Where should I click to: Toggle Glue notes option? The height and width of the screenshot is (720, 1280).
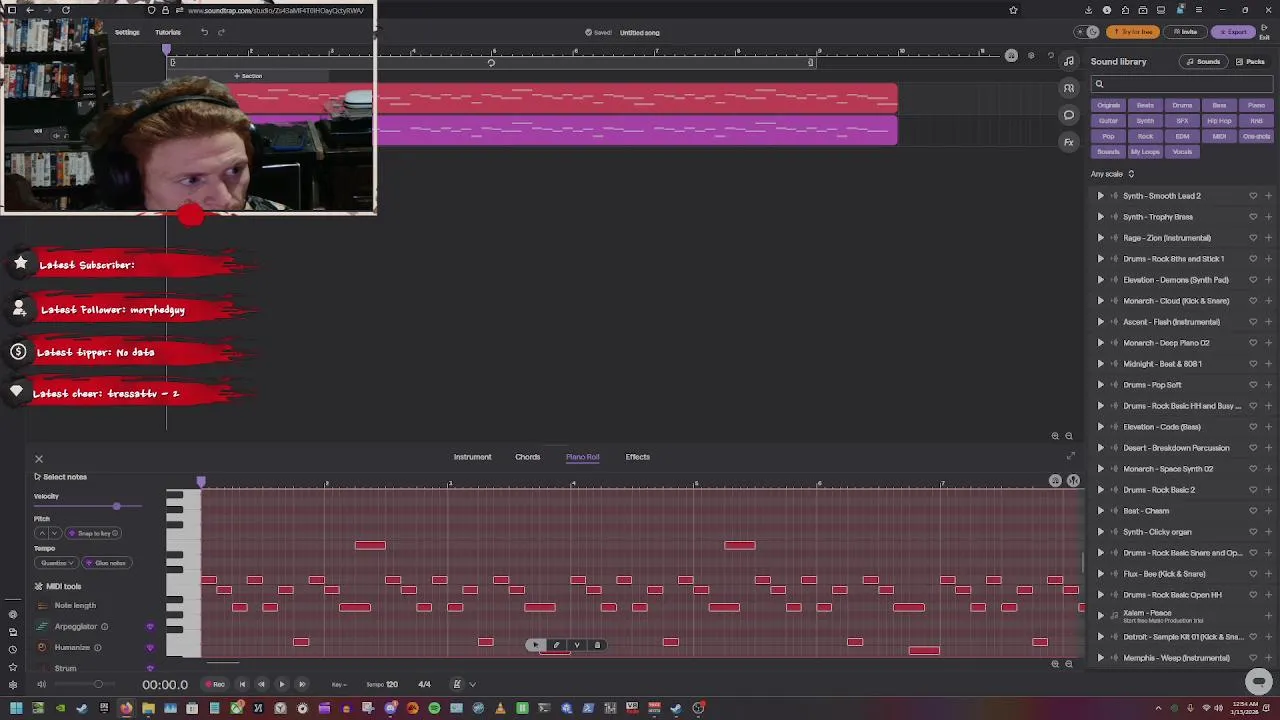107,563
